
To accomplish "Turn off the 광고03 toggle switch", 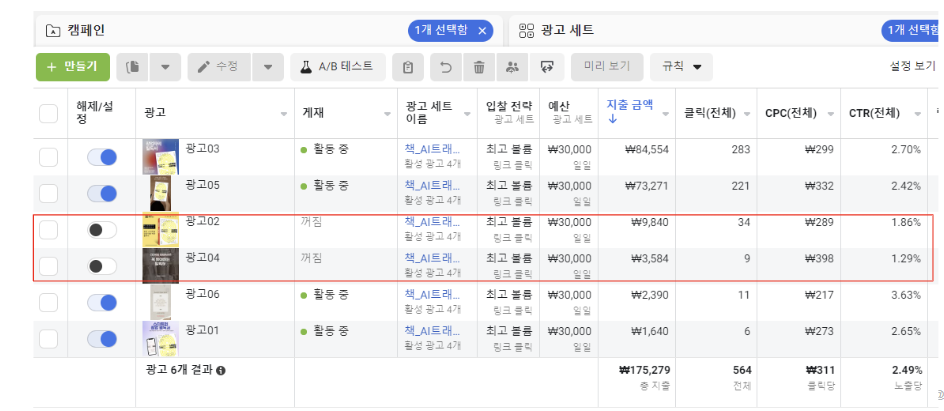I will pos(102,158).
